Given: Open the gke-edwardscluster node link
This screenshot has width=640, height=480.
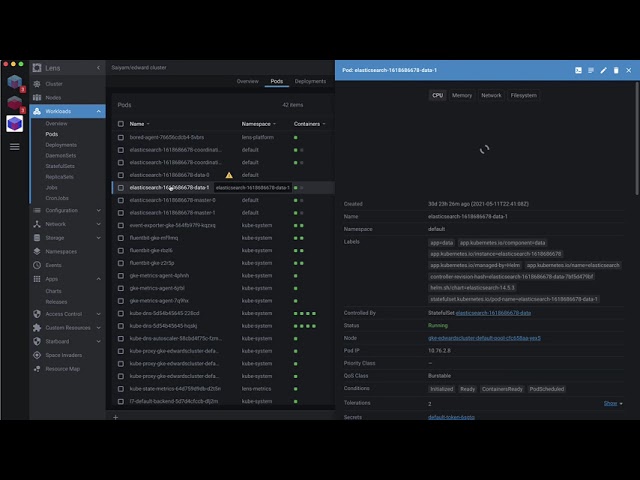Looking at the screenshot, I should [x=484, y=338].
